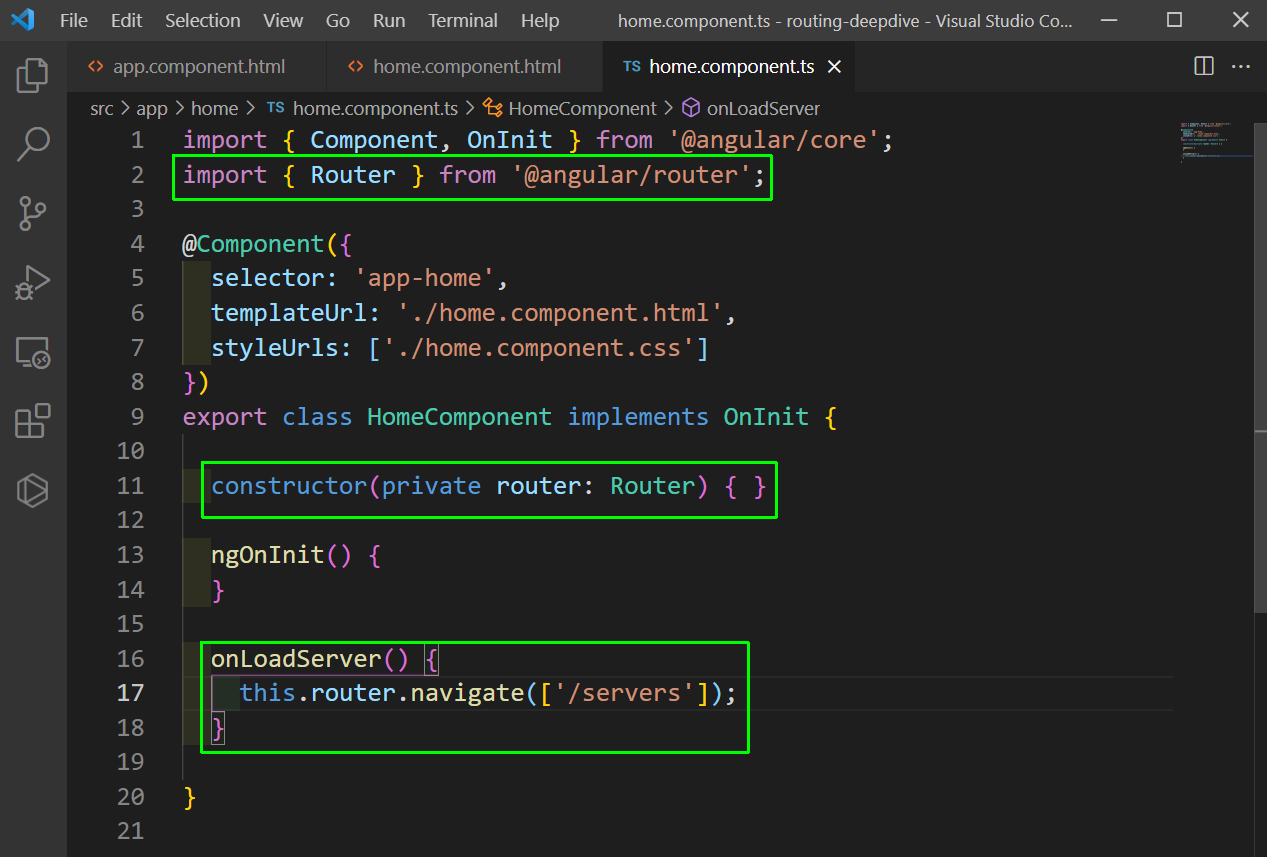Click the 'onLoadServer()' method name on line 16

(310, 659)
